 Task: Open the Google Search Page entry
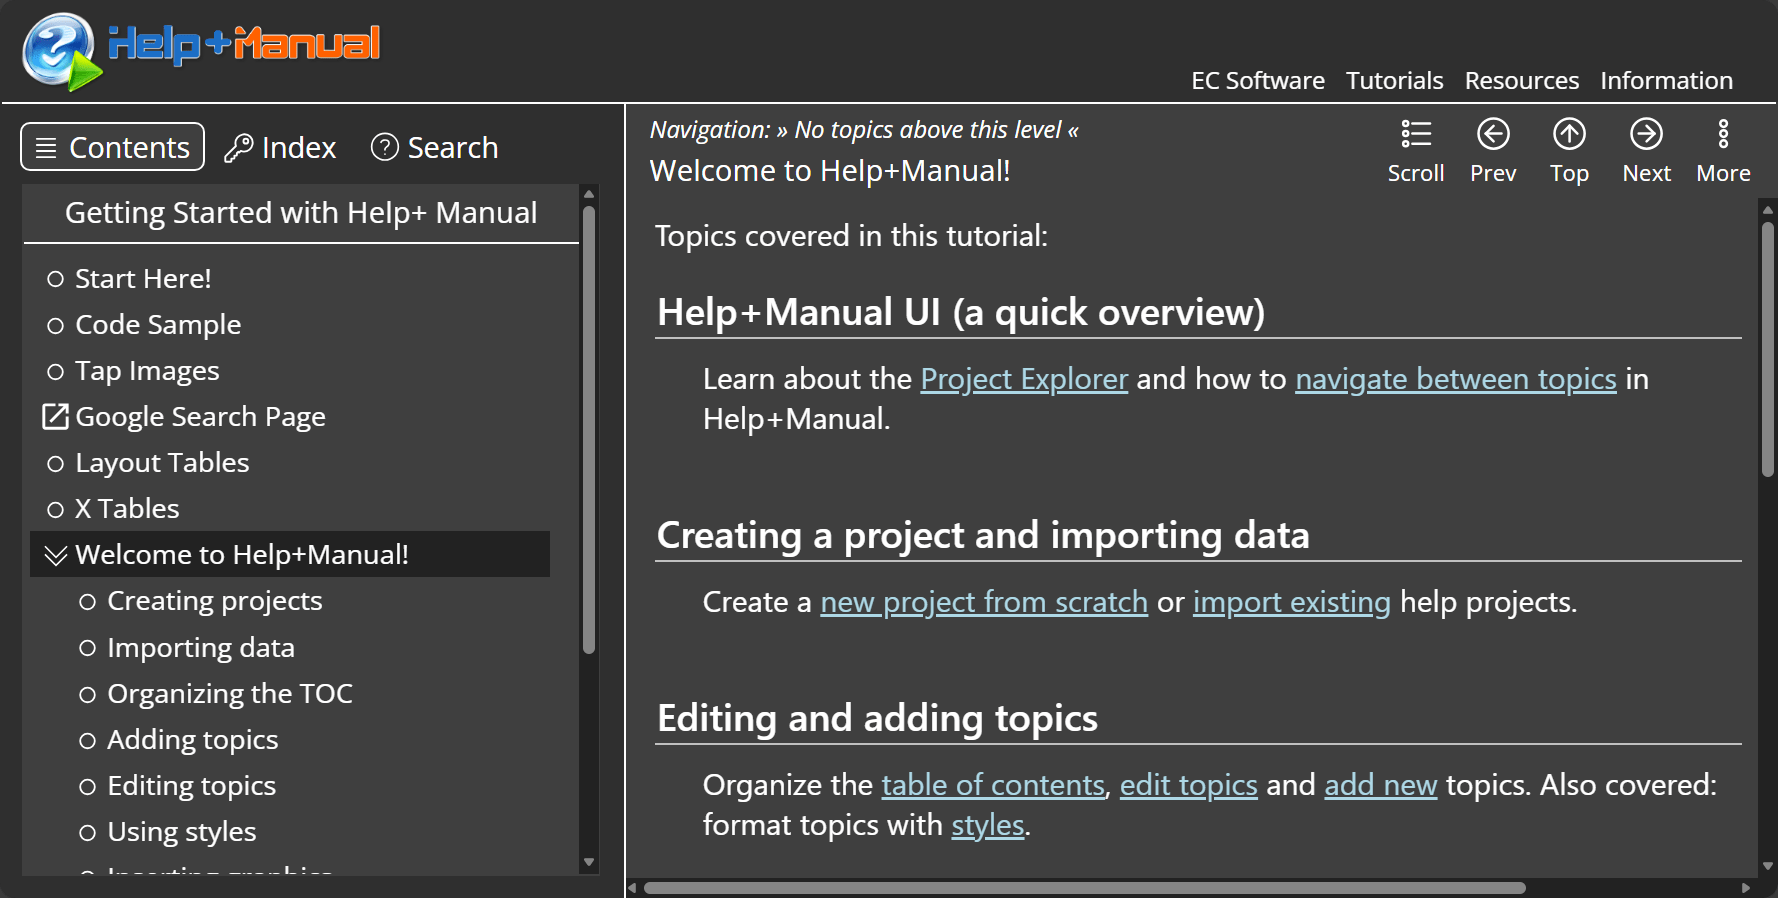(x=200, y=417)
